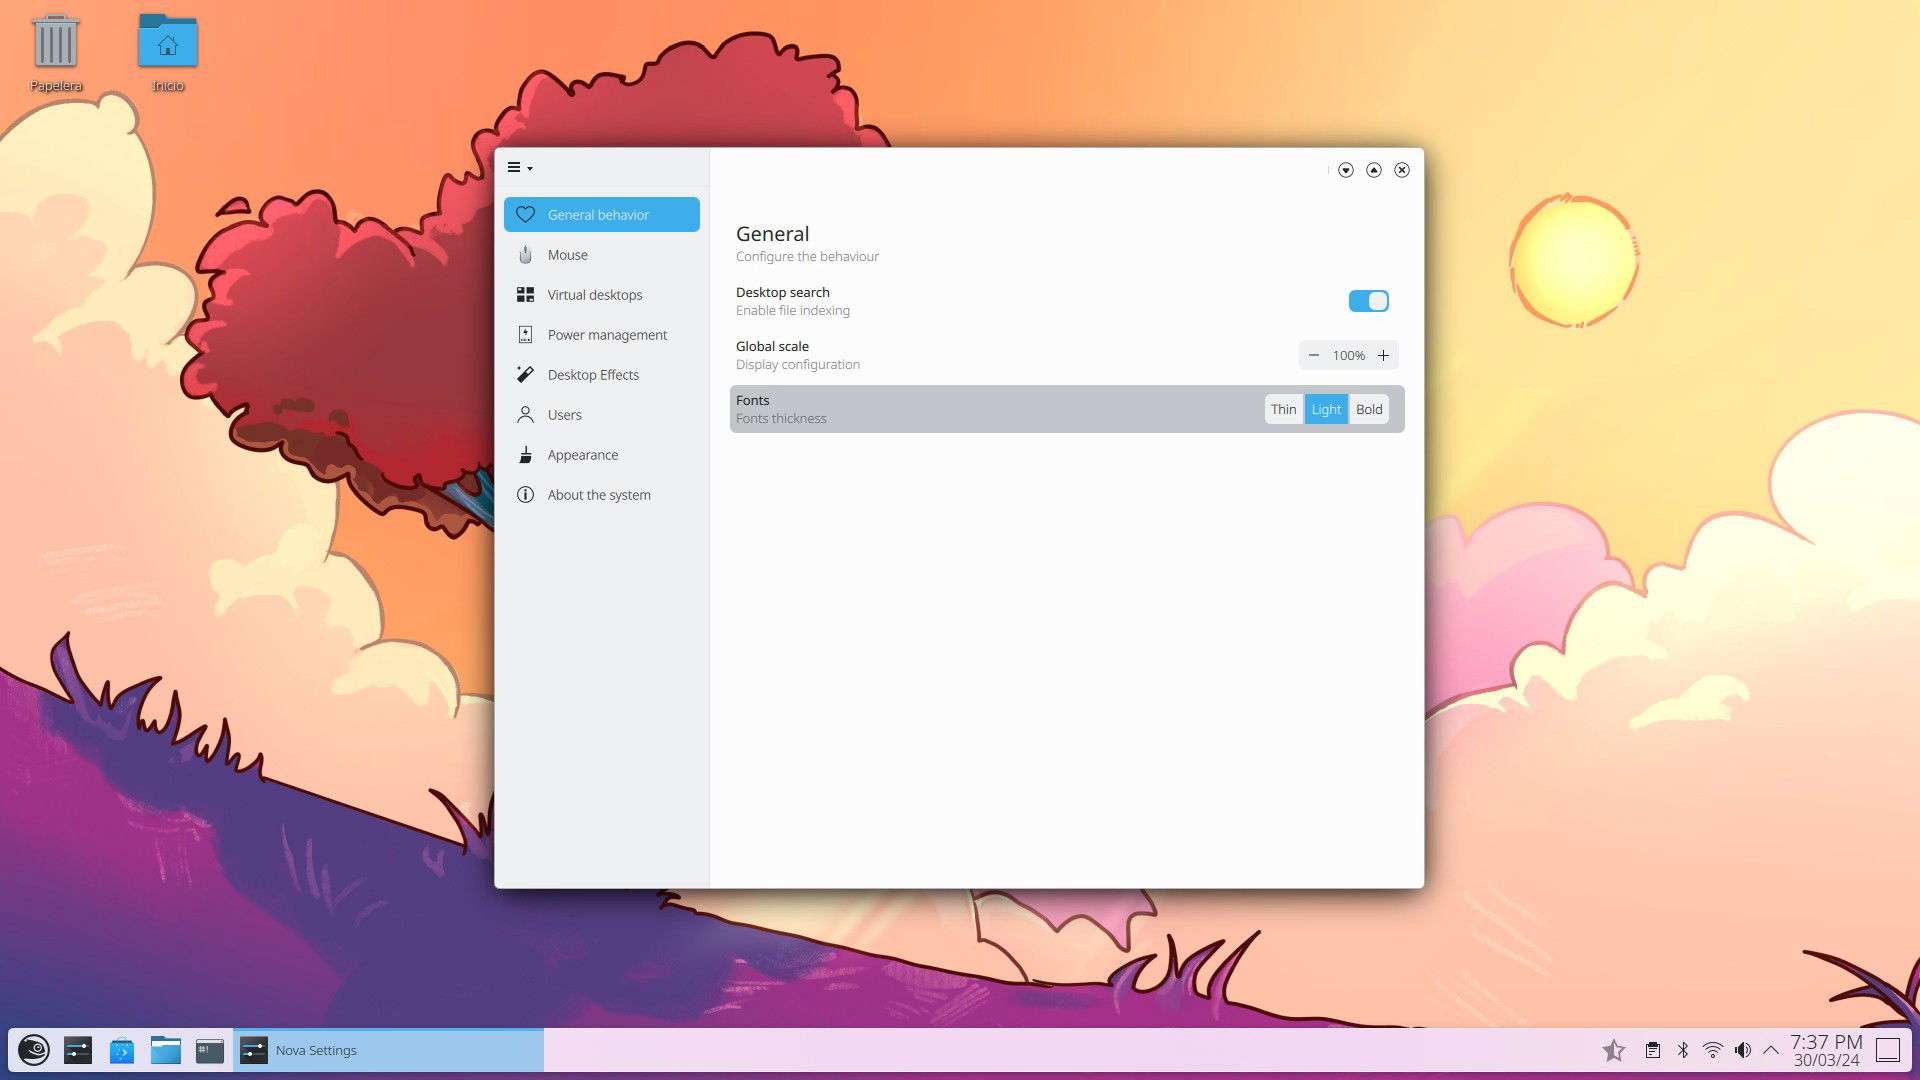The height and width of the screenshot is (1080, 1920).
Task: Open the openSUSE application launcher in the taskbar
Action: (x=36, y=1050)
